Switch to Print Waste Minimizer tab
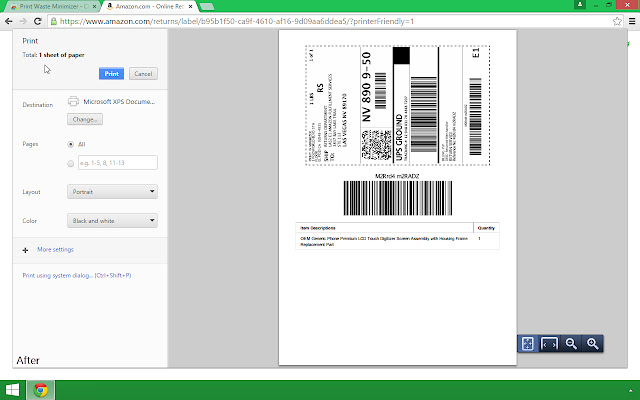Screen dimensions: 640x400 click(x=53, y=7)
